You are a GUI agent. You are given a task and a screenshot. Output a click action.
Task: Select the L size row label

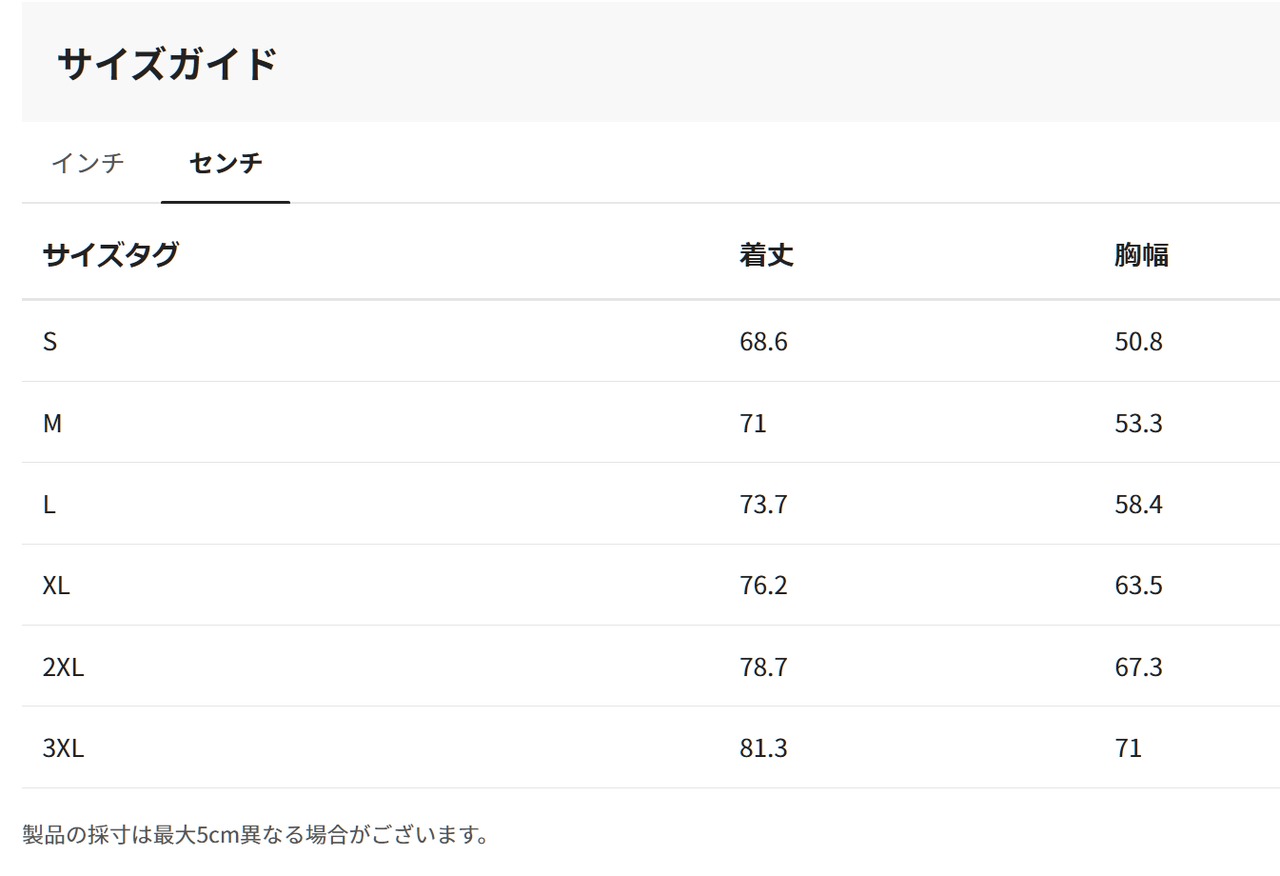pos(49,505)
